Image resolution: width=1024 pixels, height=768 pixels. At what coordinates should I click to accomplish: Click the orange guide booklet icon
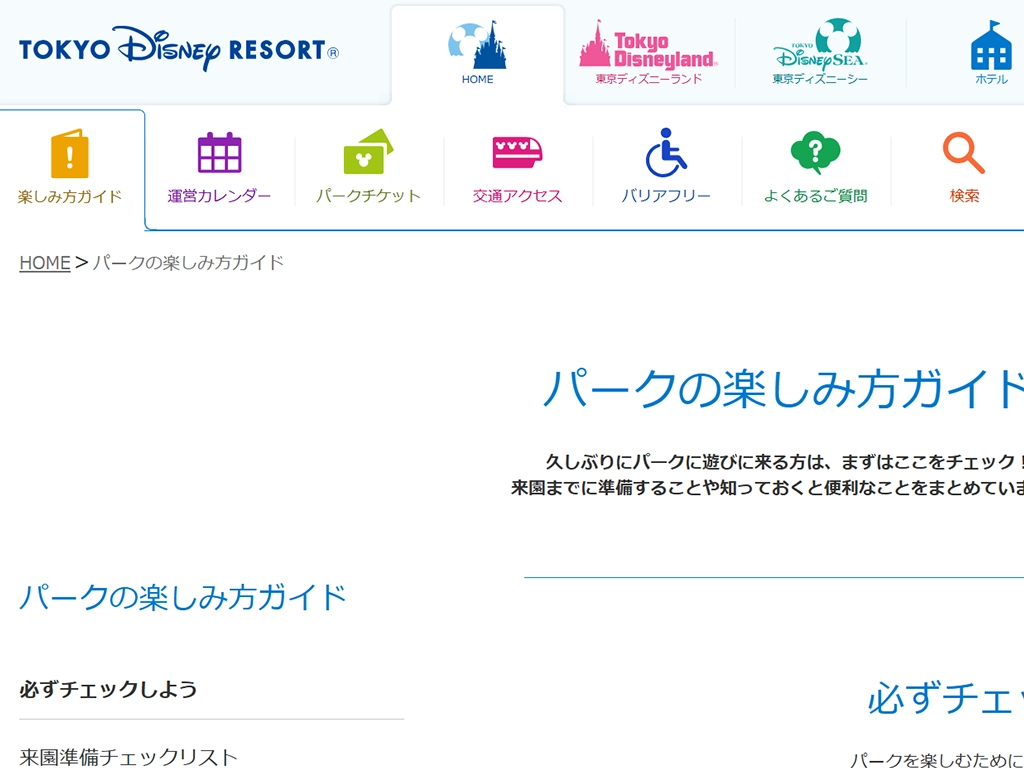click(x=70, y=153)
